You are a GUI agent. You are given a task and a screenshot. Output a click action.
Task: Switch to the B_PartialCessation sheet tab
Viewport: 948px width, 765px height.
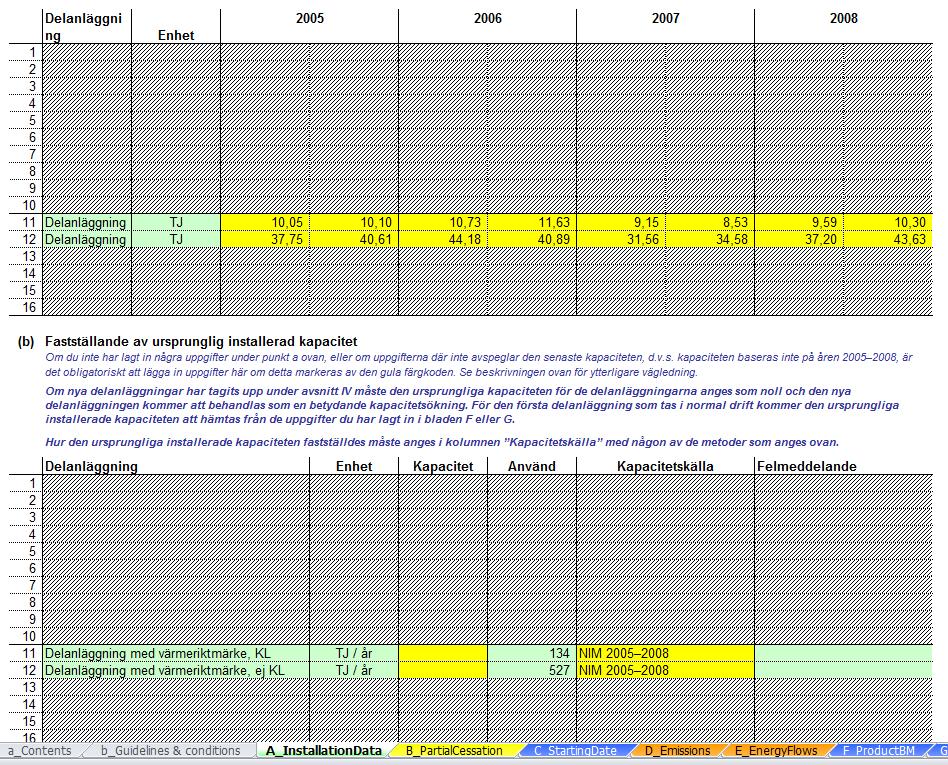point(453,750)
